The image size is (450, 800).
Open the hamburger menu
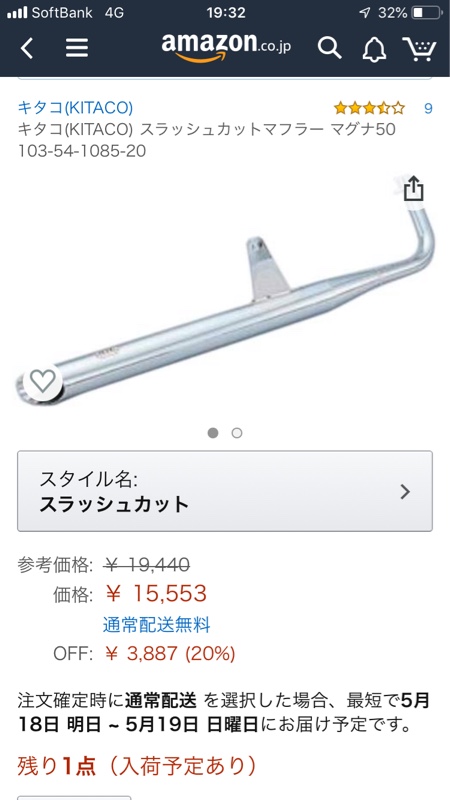click(77, 48)
